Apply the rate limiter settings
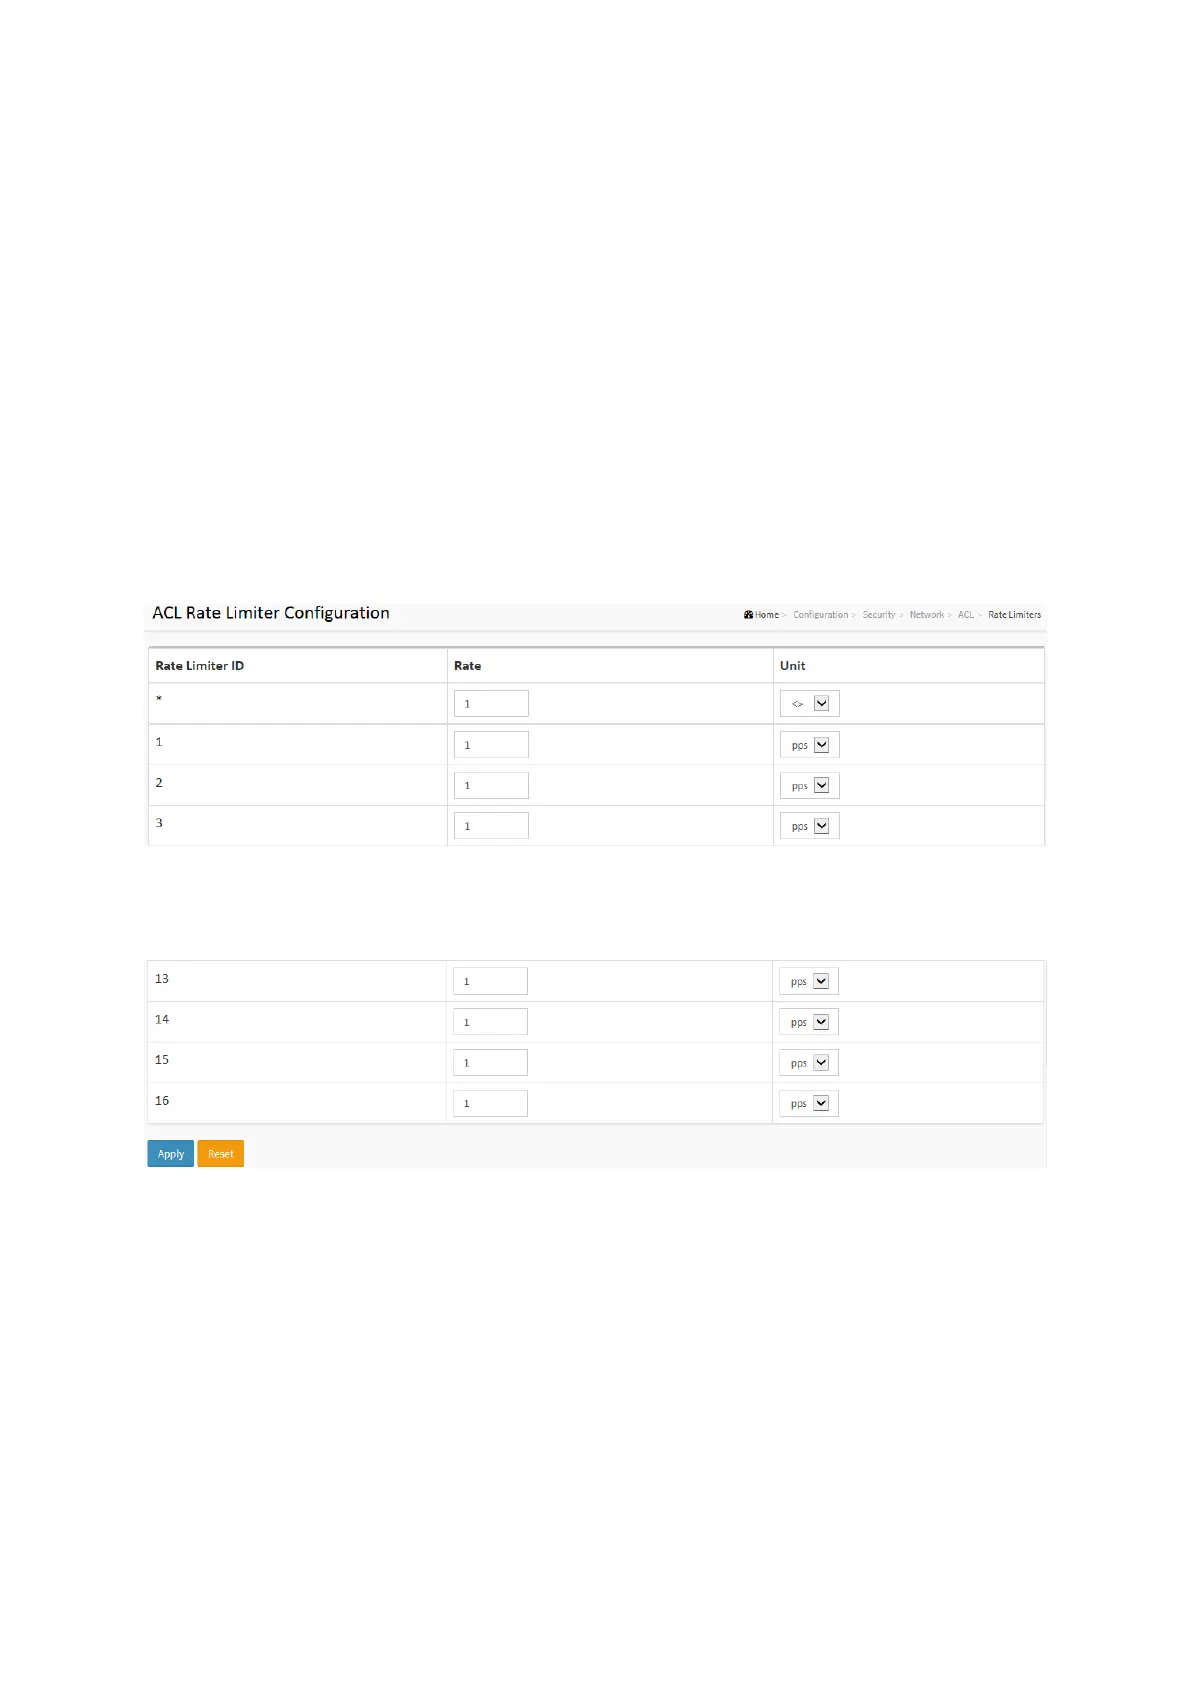 point(171,1154)
